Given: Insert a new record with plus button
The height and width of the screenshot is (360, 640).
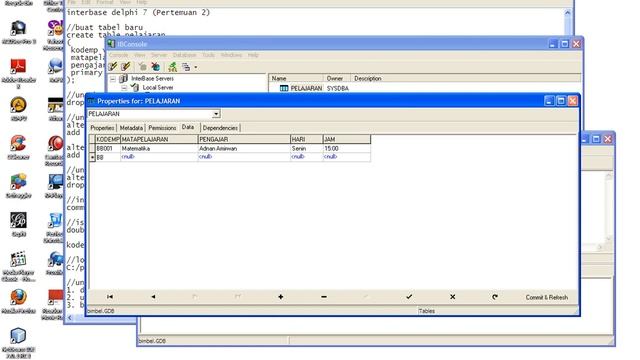Looking at the screenshot, I should click(x=280, y=297).
